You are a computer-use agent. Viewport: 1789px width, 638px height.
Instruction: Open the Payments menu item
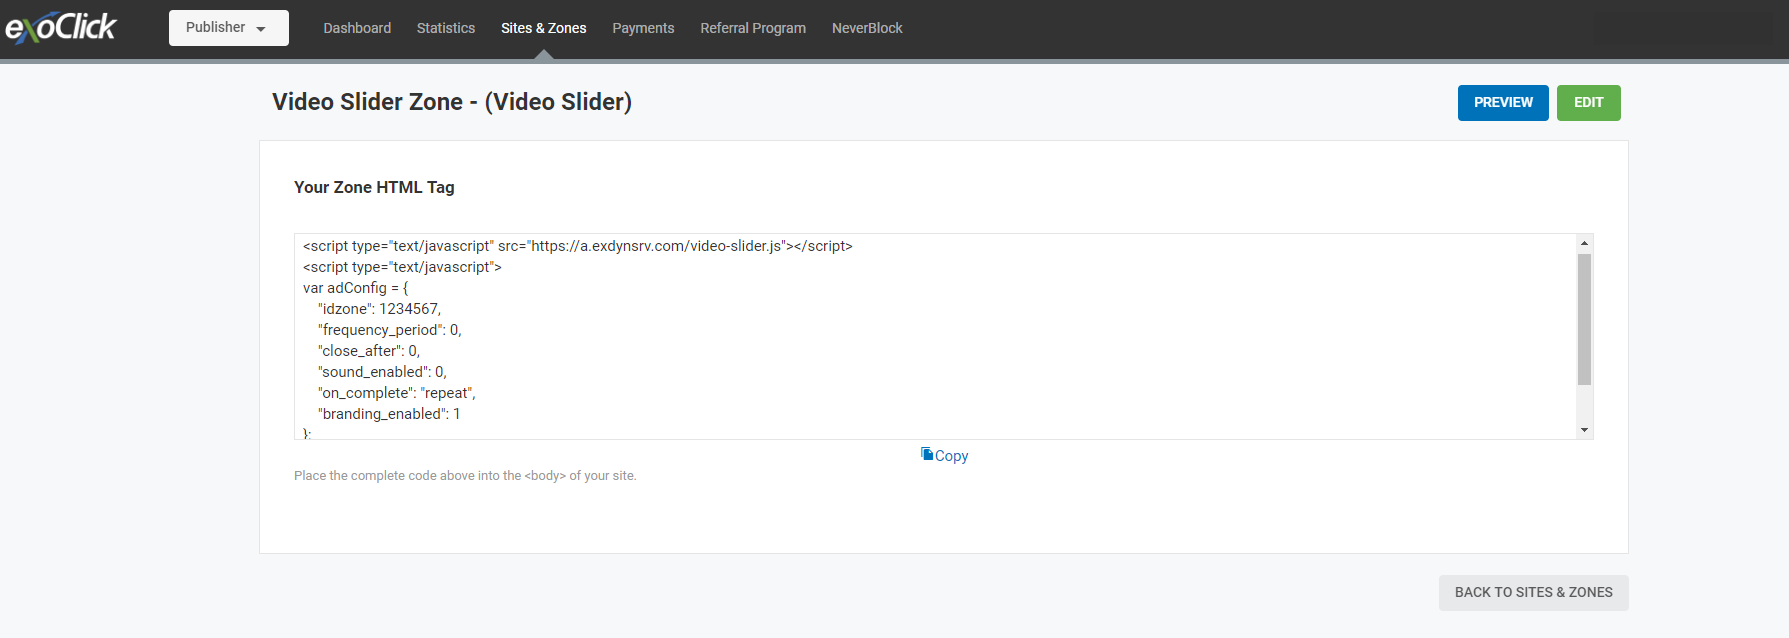coord(643,28)
